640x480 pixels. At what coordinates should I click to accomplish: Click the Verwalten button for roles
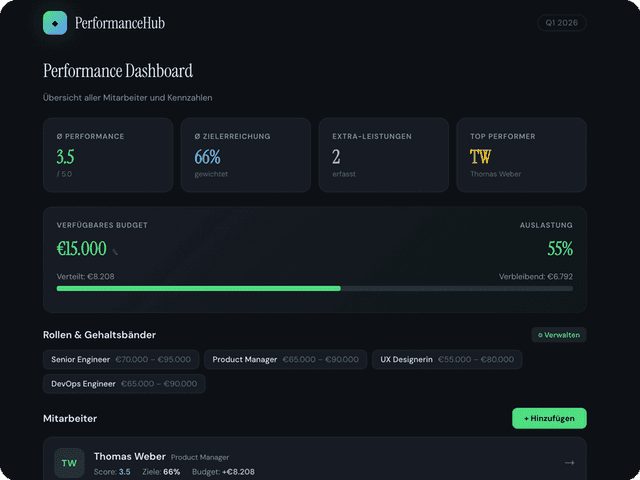pos(559,335)
